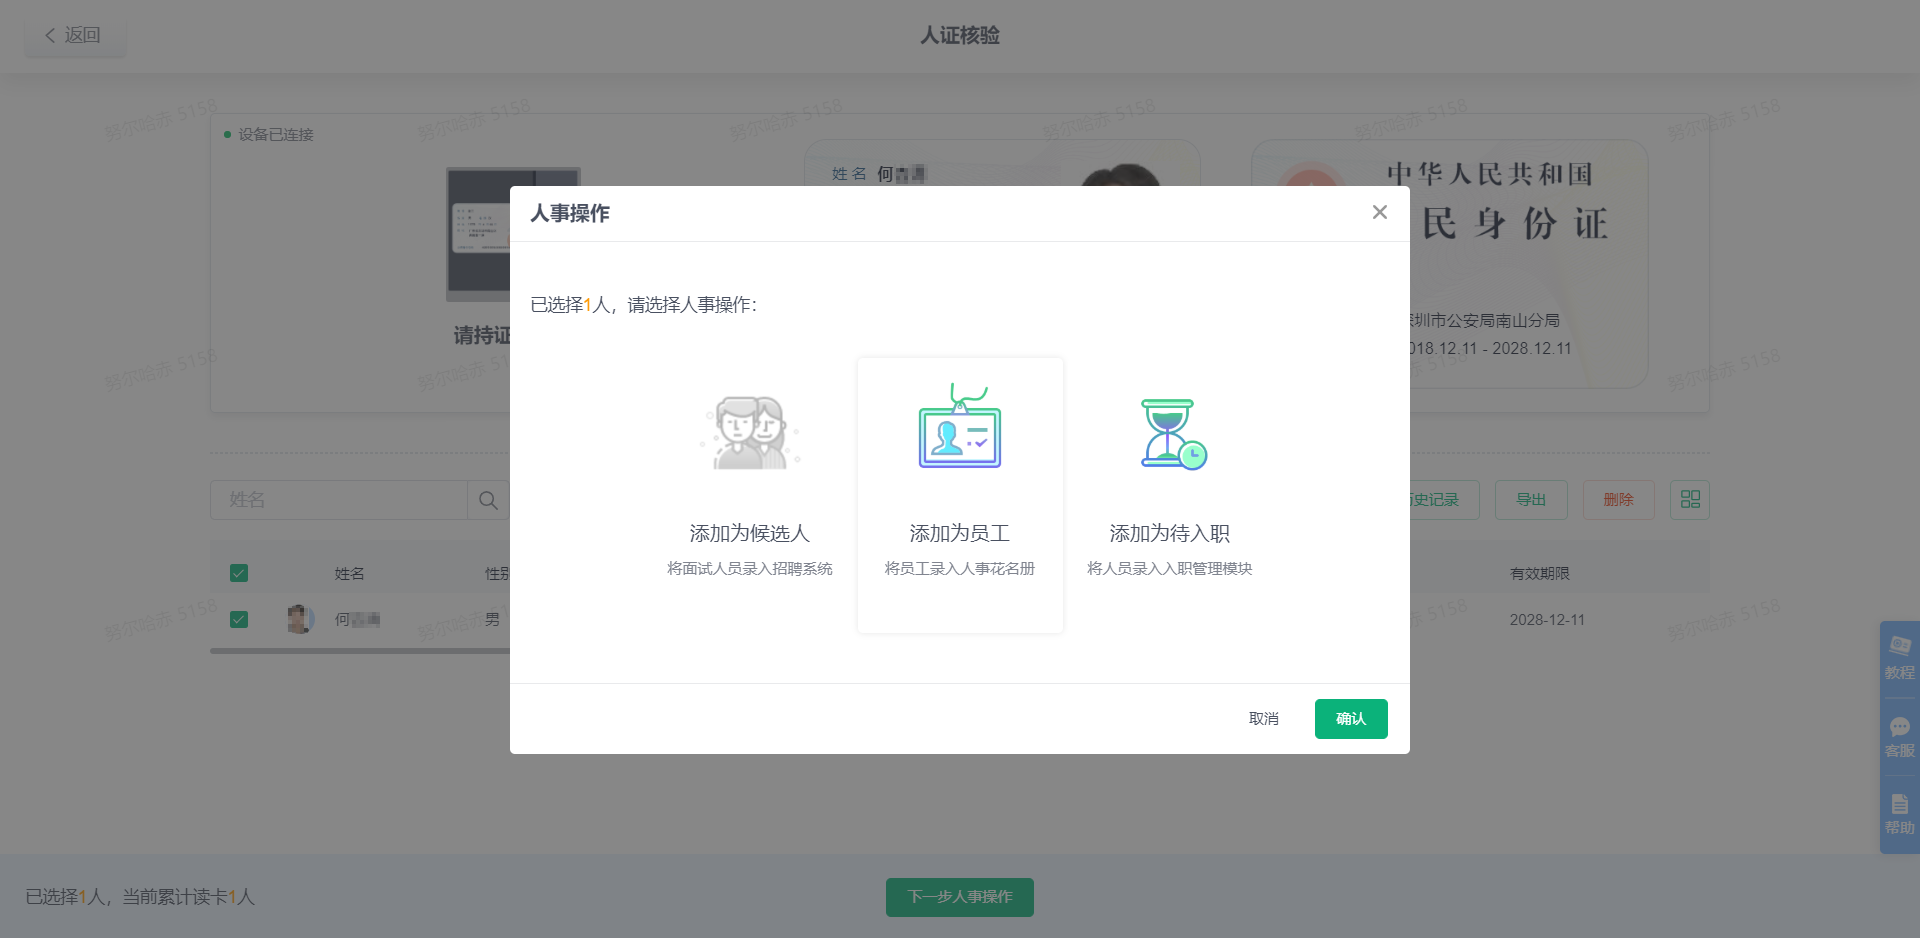Close the 人事操作 dialog
The width and height of the screenshot is (1920, 938).
point(1379,212)
